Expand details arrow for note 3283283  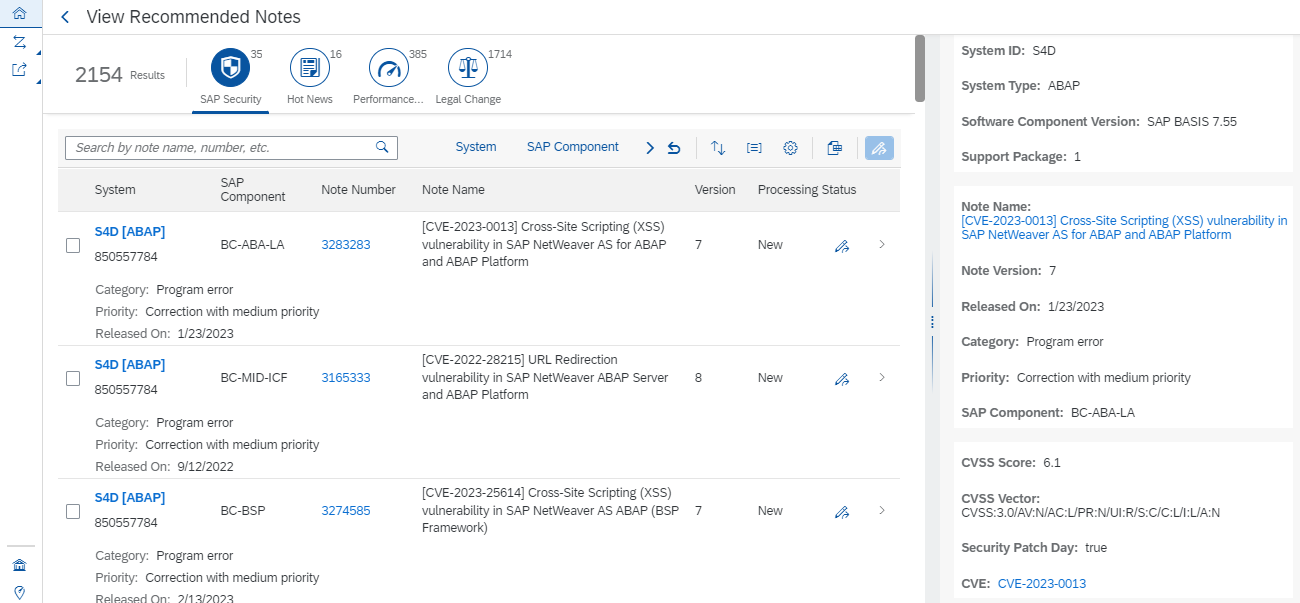(881, 245)
